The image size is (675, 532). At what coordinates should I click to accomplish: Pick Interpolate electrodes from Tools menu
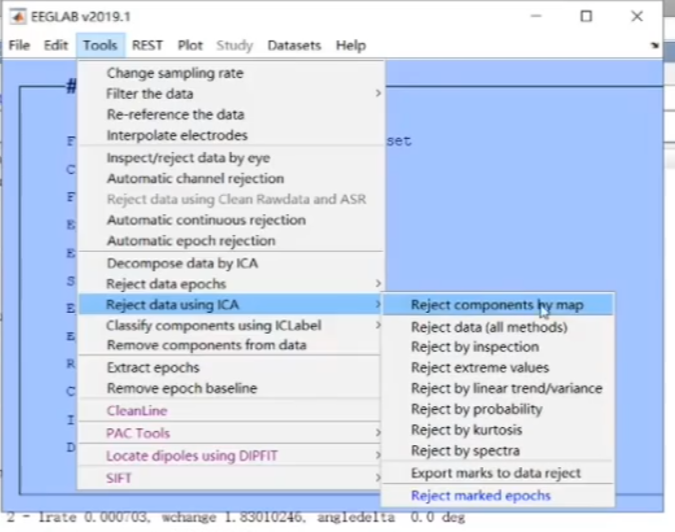177,135
